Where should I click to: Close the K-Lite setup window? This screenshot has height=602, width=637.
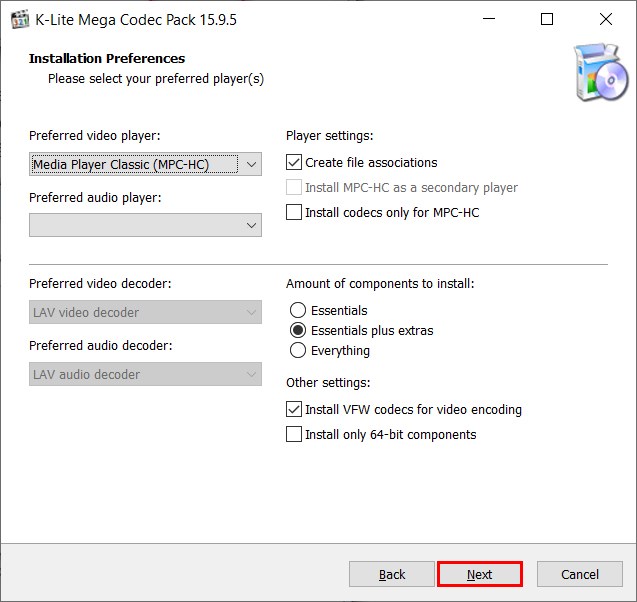click(606, 19)
